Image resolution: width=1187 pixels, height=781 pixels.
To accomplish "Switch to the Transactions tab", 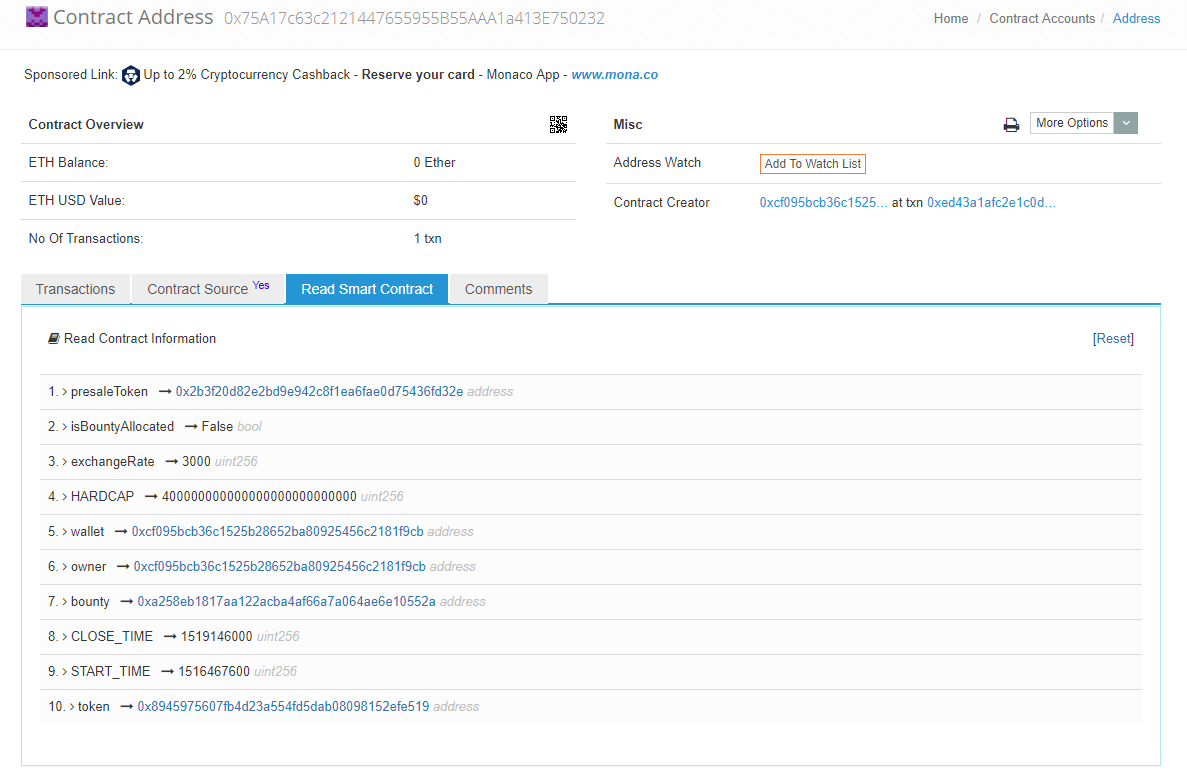I will (76, 289).
